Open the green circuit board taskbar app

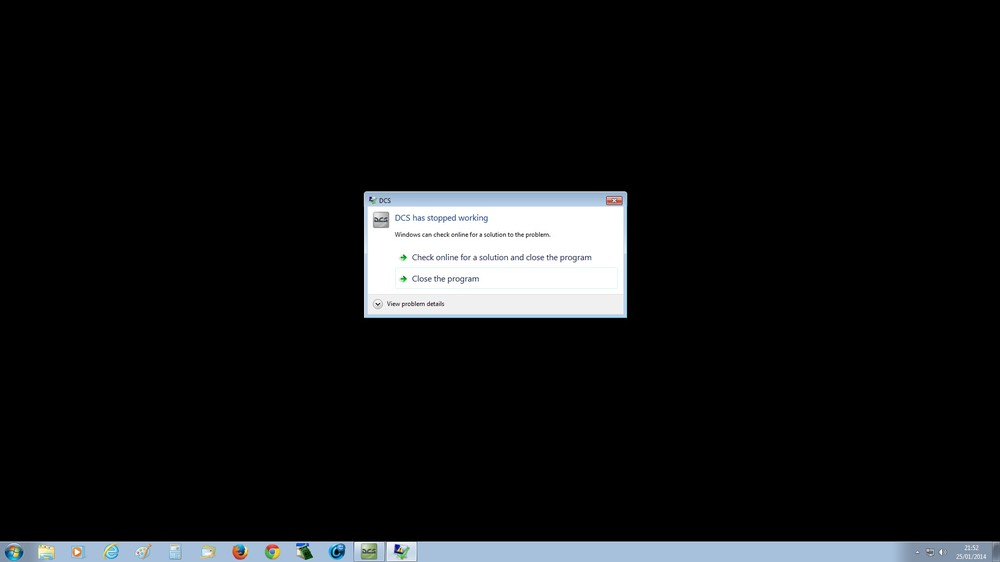tap(305, 552)
